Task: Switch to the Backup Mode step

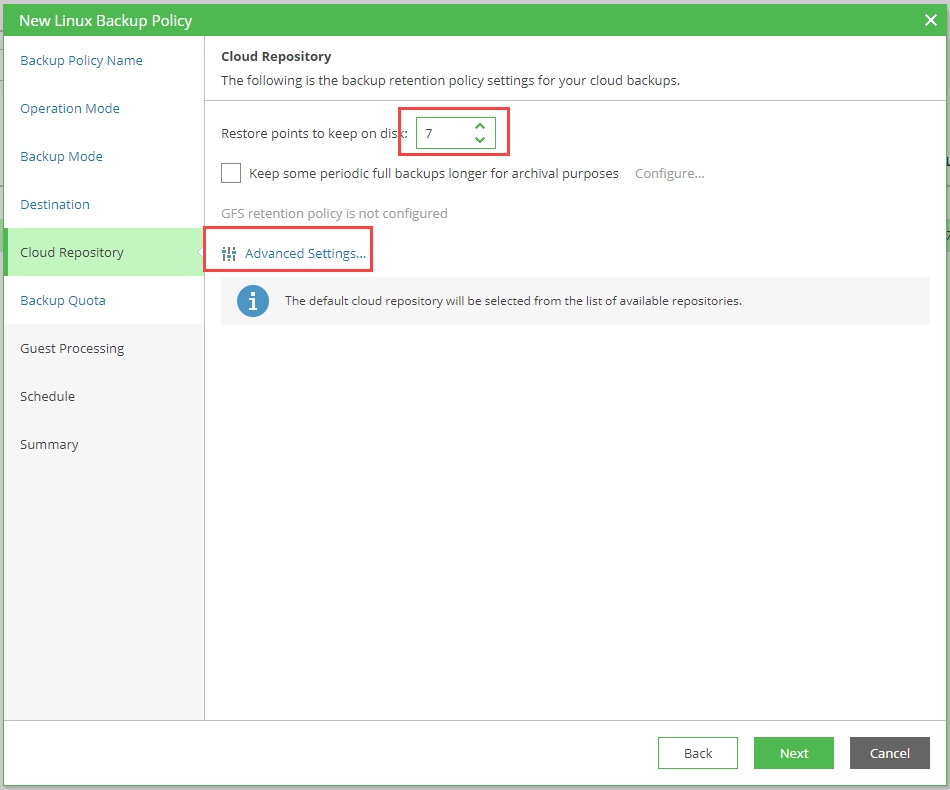Action: point(61,157)
